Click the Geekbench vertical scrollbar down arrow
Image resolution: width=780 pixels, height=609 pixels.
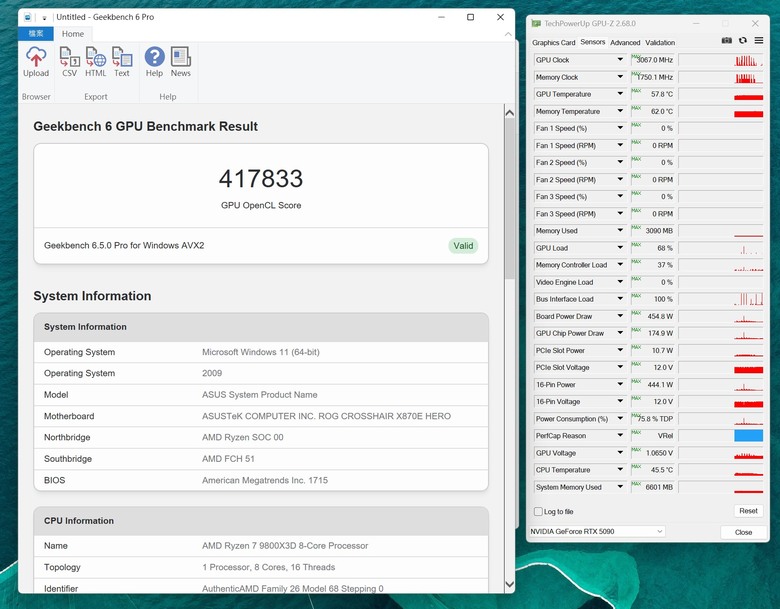(x=509, y=585)
